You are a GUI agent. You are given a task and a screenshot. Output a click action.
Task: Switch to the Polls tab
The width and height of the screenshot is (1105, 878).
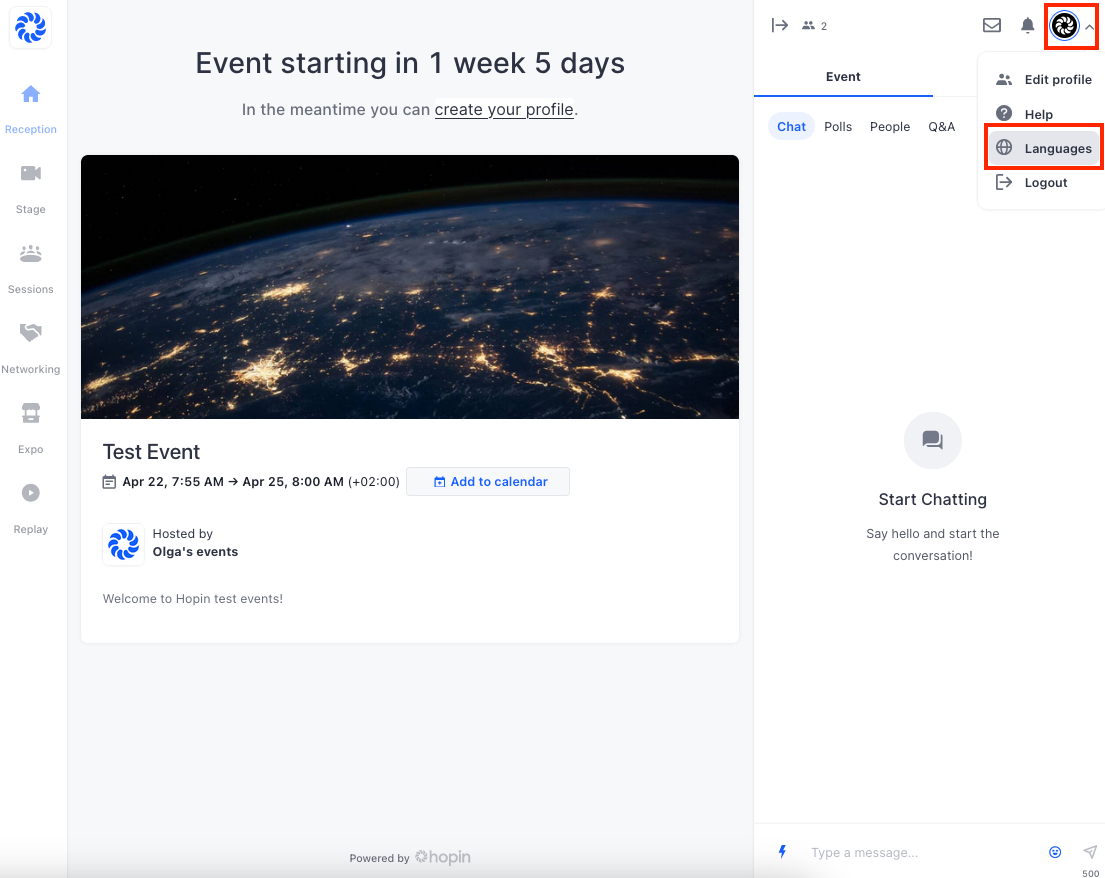click(838, 127)
